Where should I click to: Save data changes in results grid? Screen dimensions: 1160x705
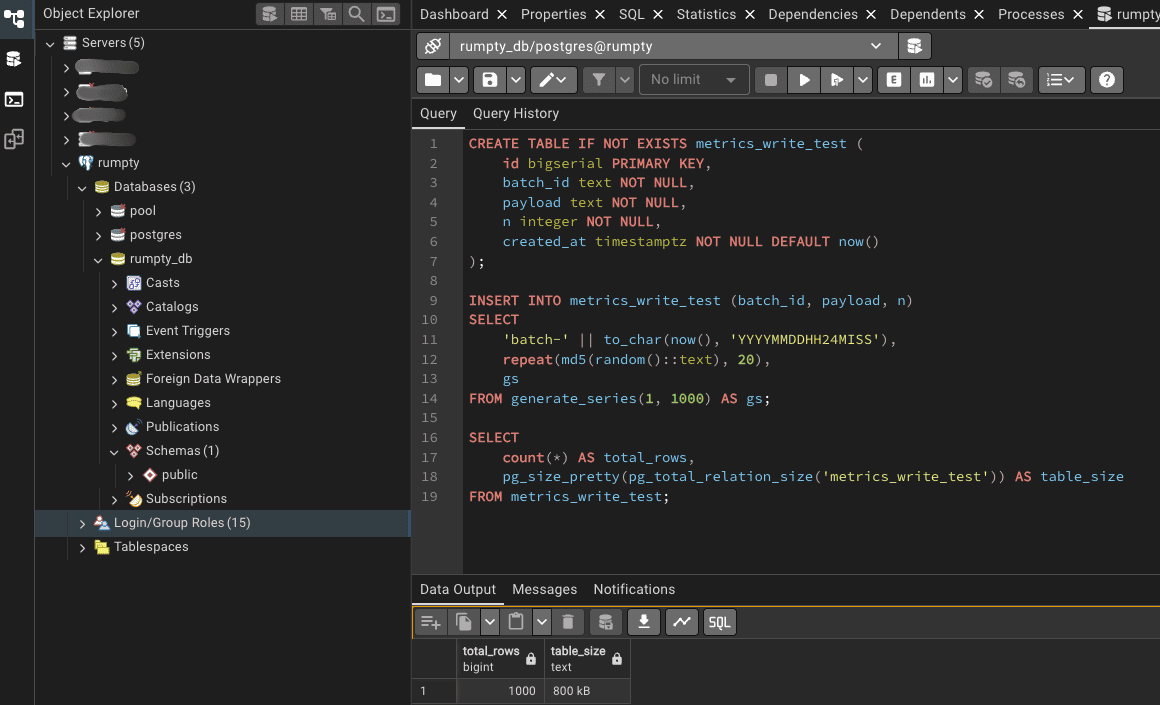coord(606,622)
